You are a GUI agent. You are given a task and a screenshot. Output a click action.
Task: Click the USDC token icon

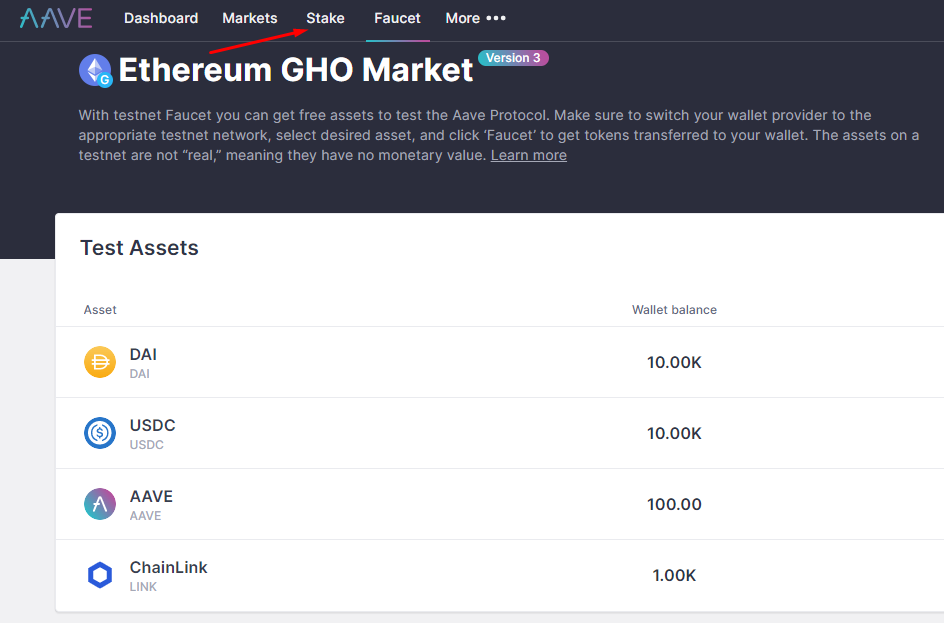(100, 433)
